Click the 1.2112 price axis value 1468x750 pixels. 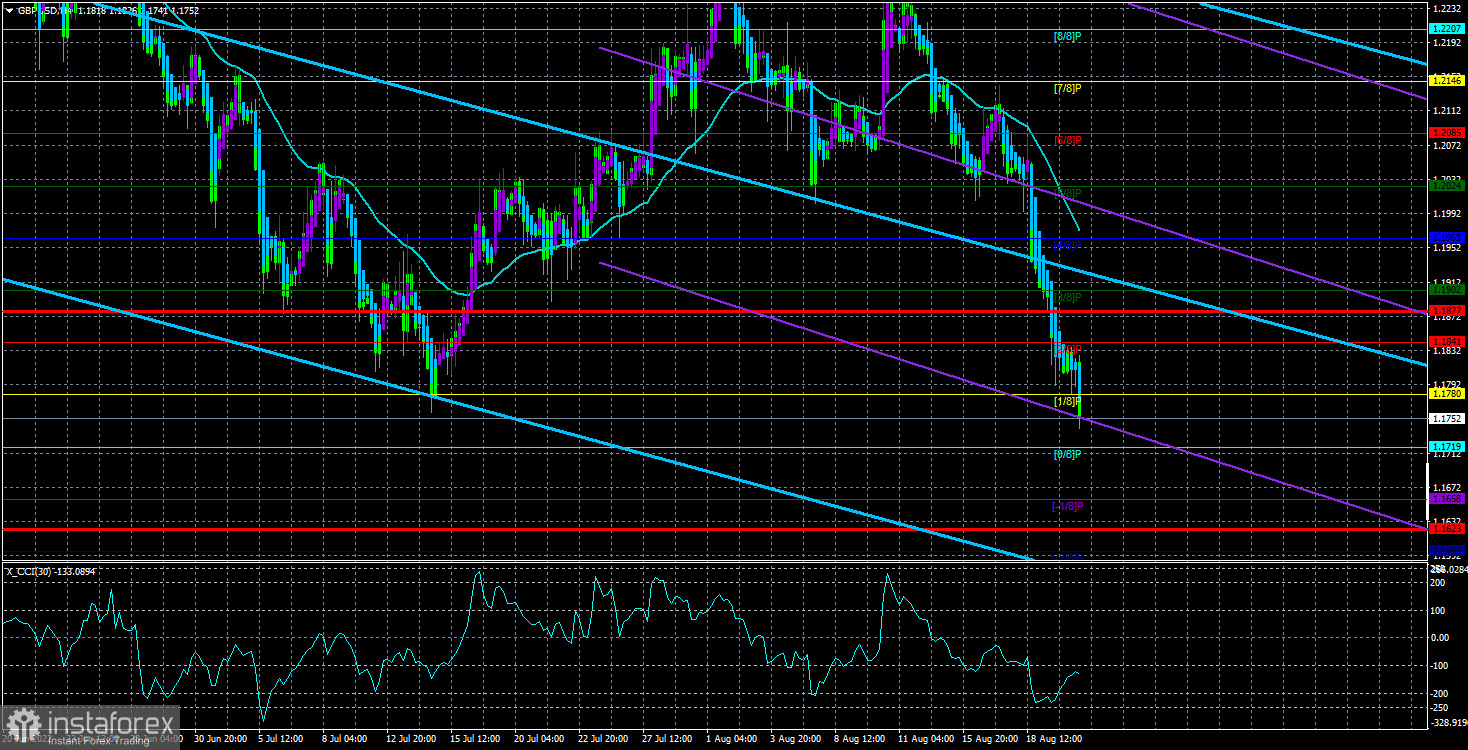pos(1447,111)
